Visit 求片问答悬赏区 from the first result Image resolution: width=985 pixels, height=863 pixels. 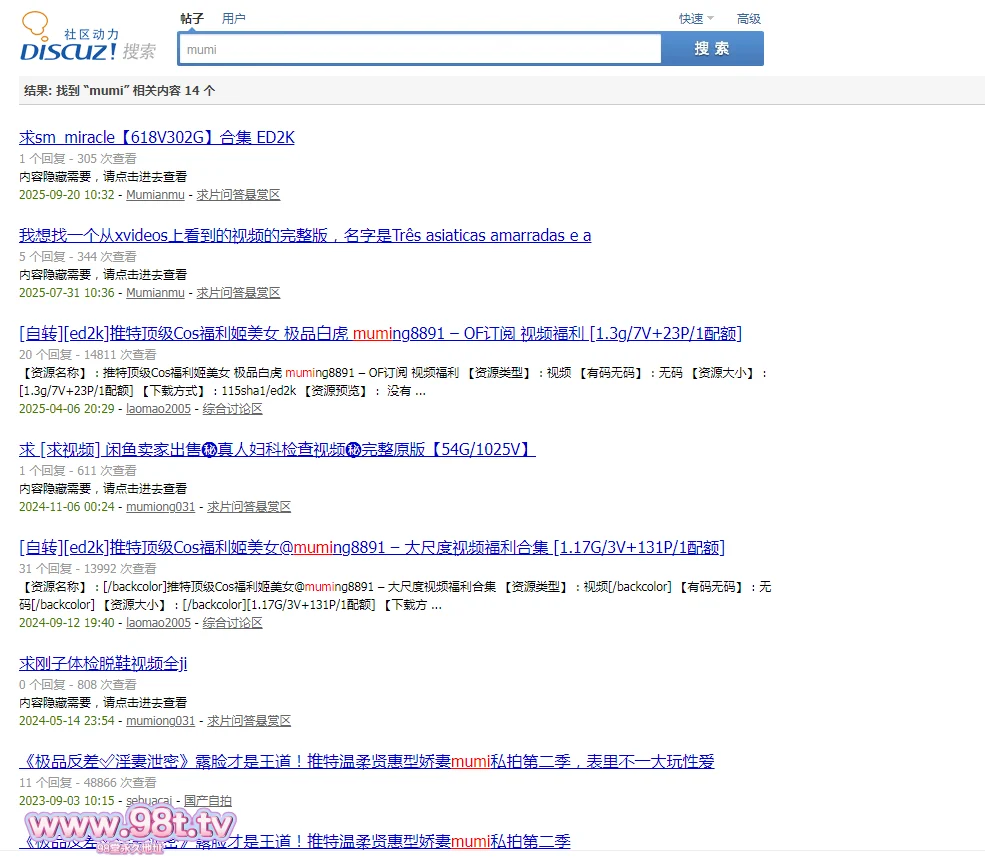tap(238, 195)
